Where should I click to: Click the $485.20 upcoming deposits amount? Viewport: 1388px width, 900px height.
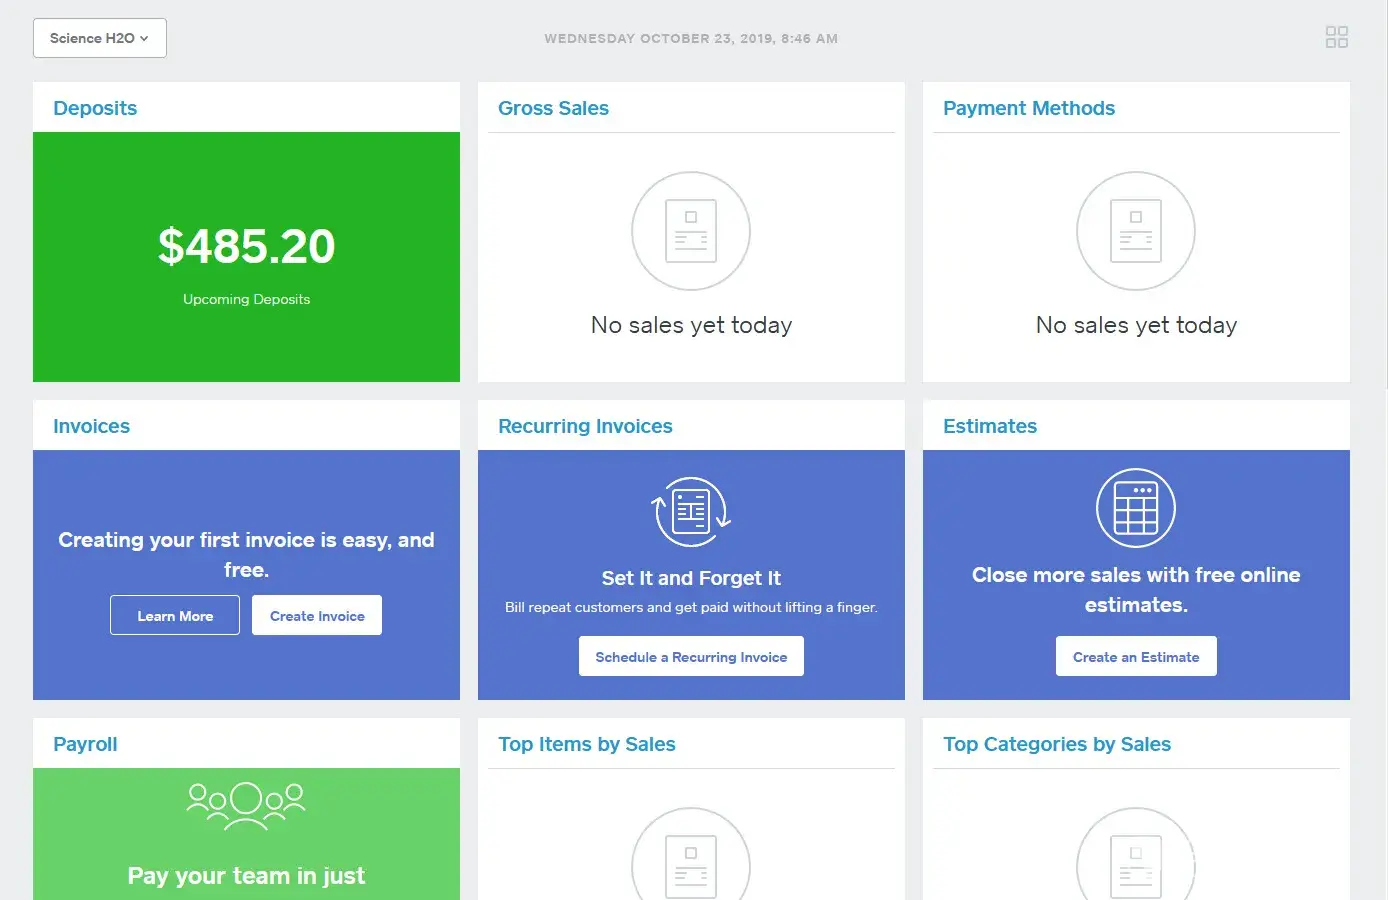click(x=246, y=246)
